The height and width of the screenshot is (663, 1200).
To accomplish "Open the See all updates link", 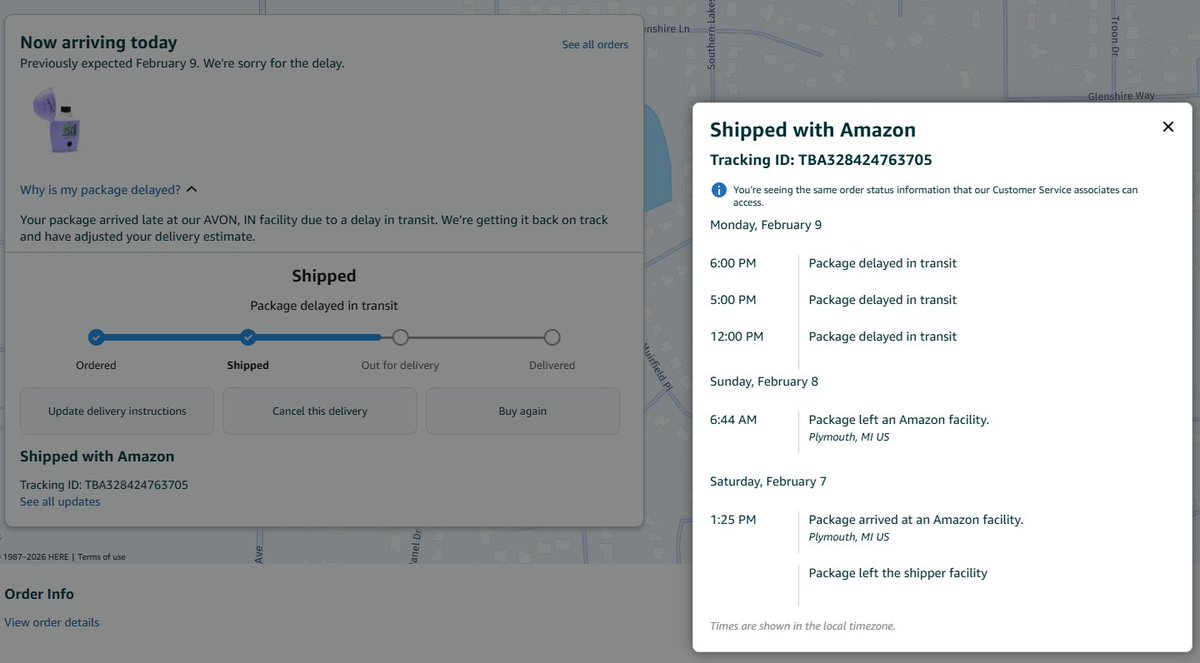I will point(60,502).
